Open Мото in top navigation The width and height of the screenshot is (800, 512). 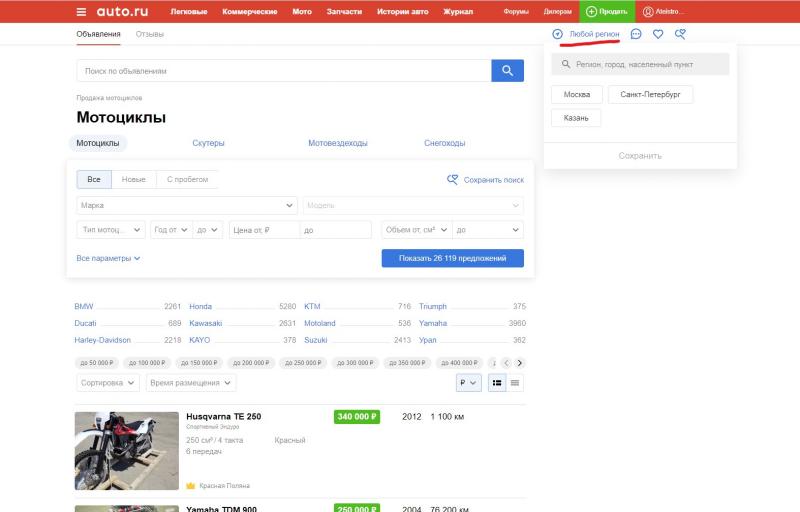302,11
